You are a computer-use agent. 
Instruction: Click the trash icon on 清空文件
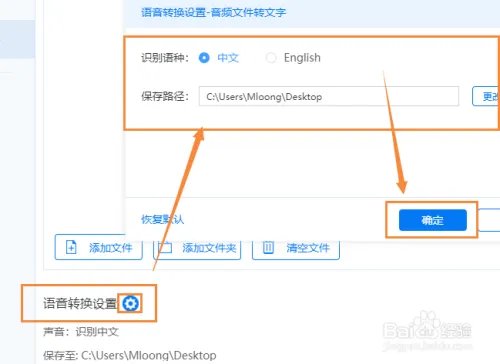[x=268, y=248]
